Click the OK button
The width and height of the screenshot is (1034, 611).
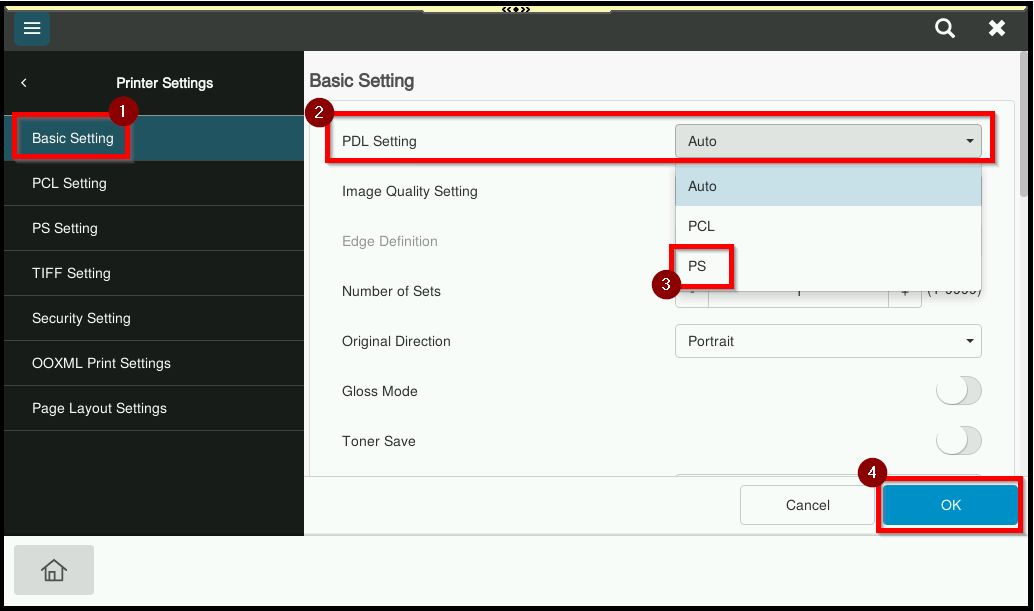pyautogui.click(x=950, y=505)
